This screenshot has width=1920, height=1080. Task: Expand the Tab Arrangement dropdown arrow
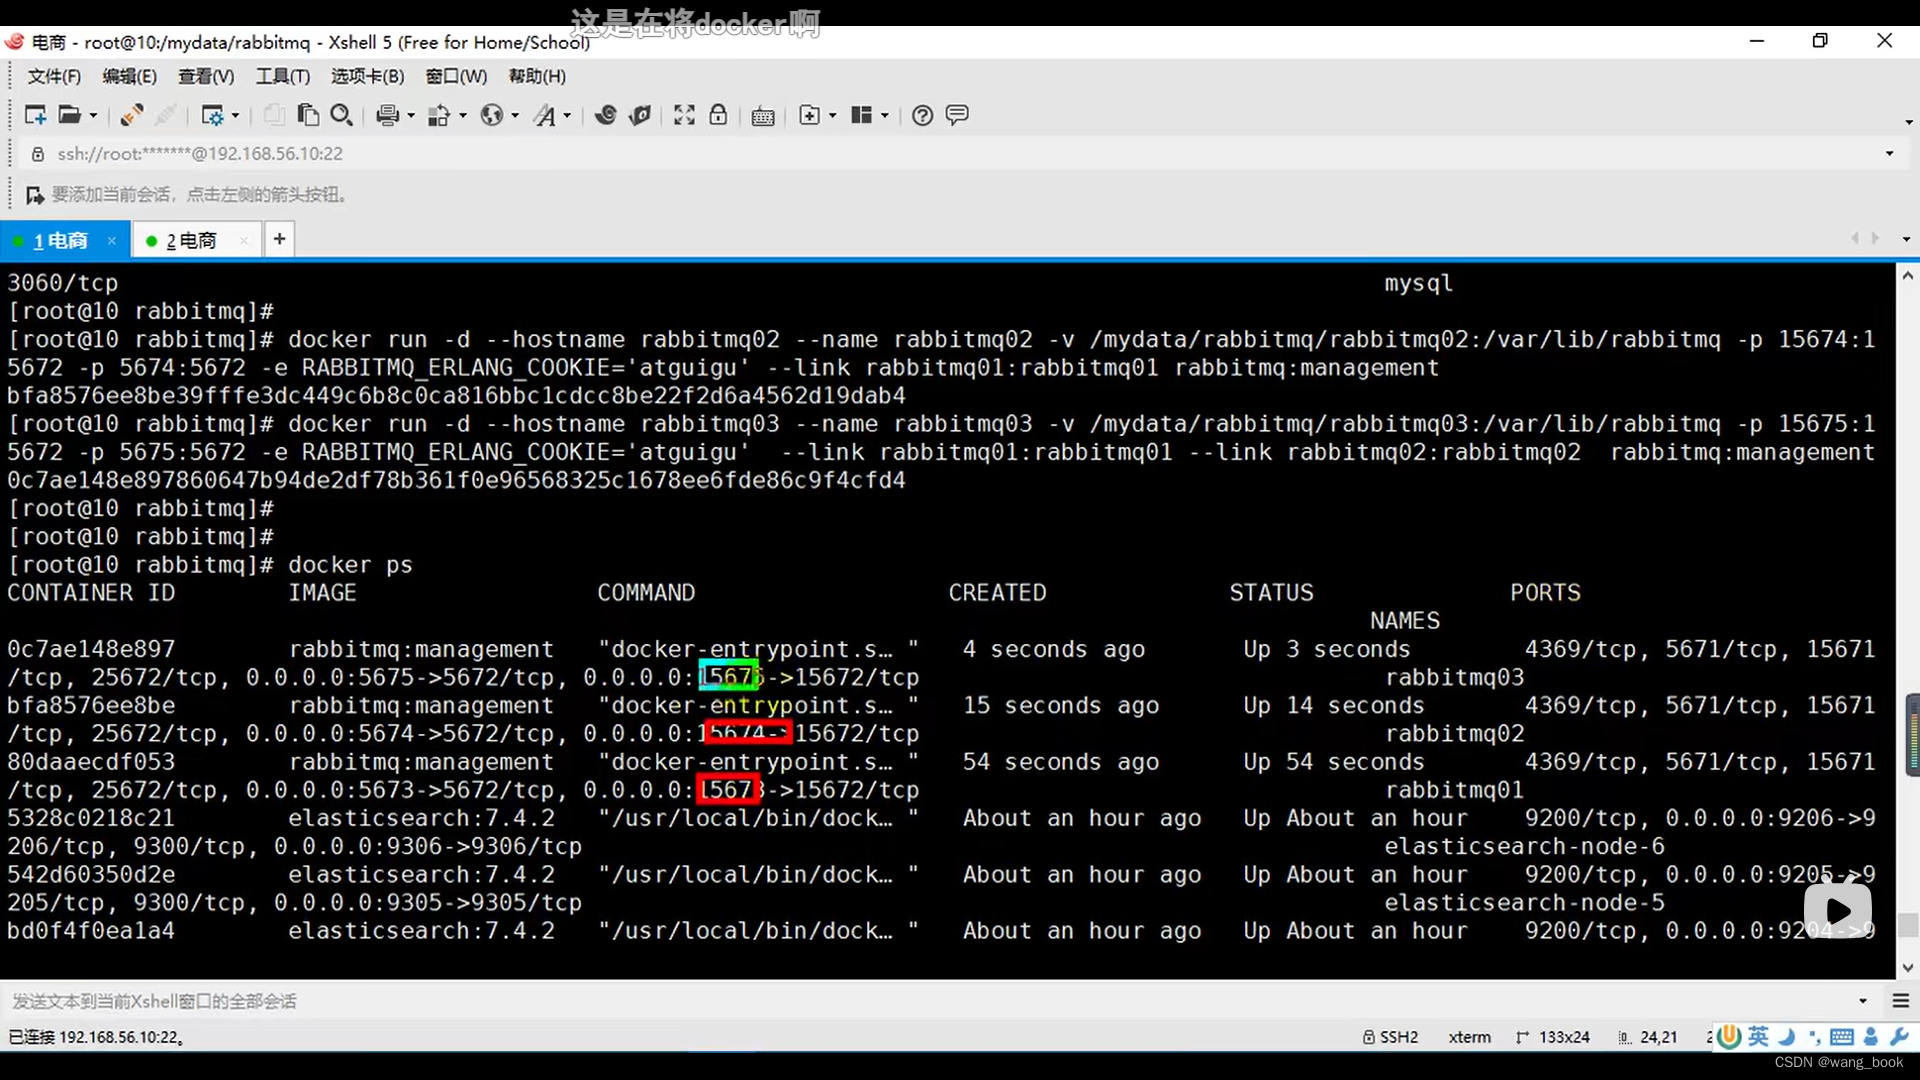coord(885,116)
